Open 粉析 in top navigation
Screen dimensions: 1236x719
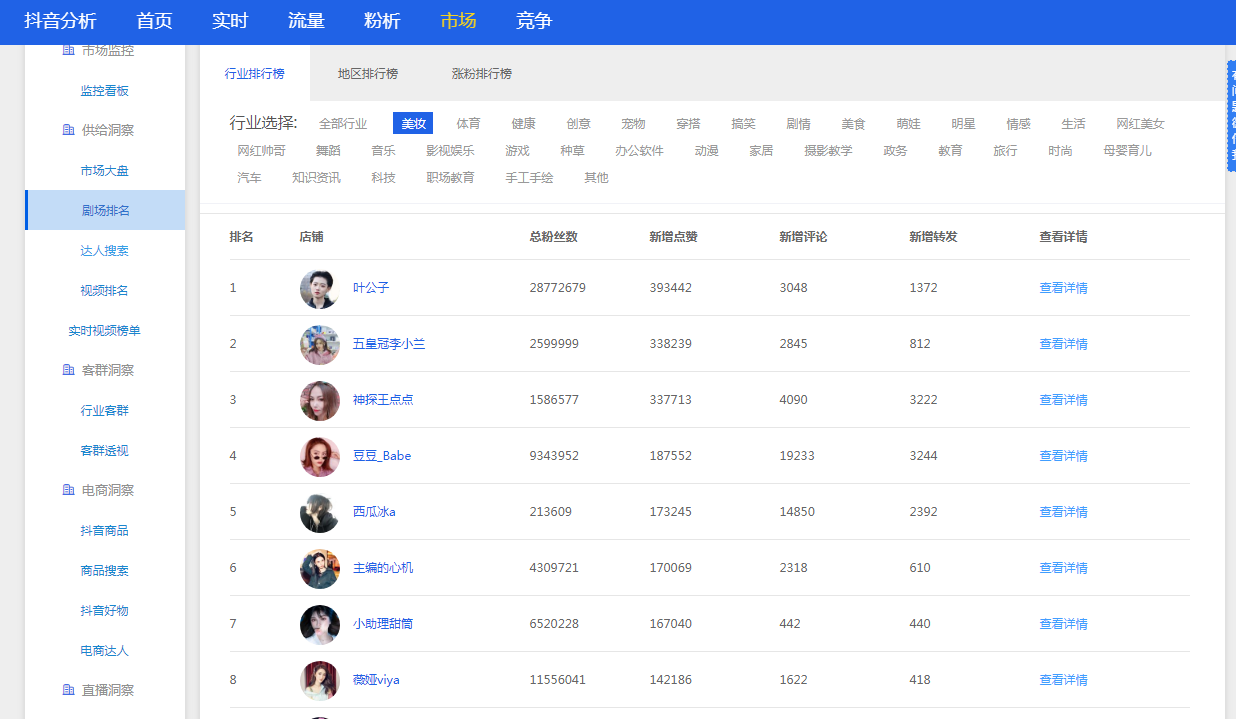(382, 21)
